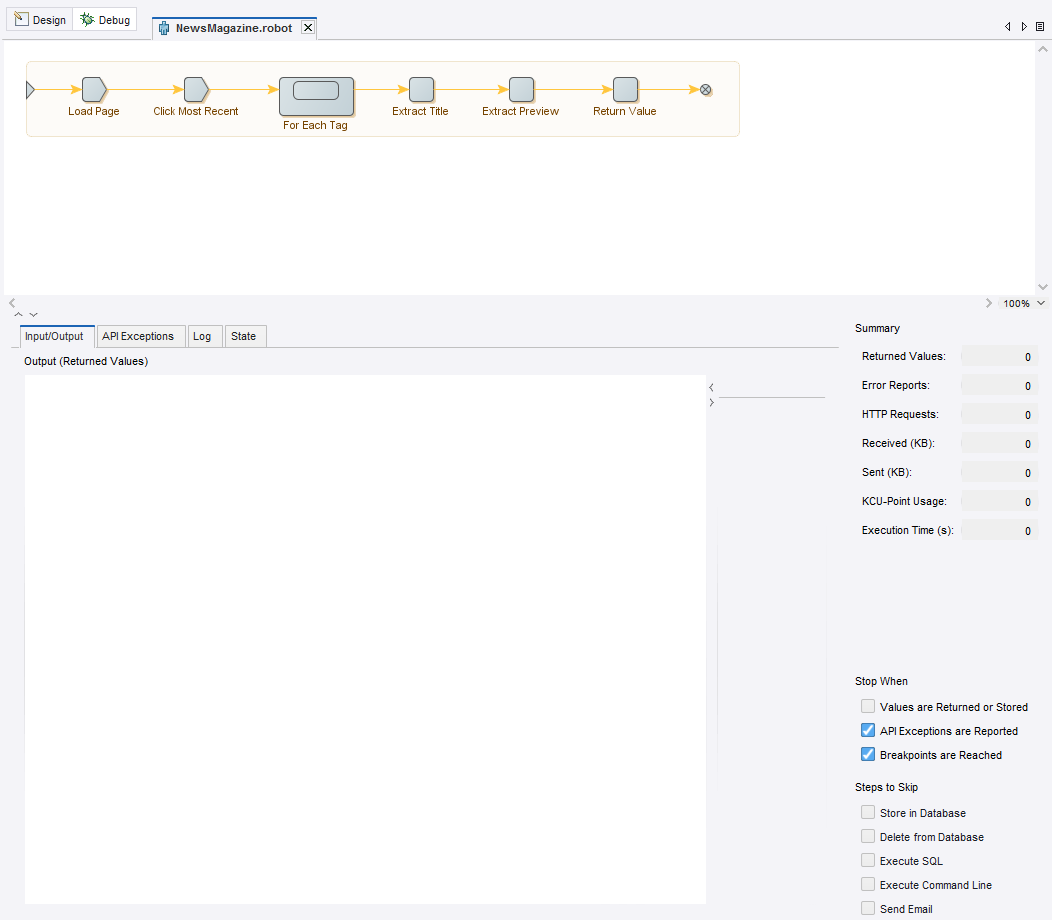
Task: Disable API Exceptions are Reported checkbox
Action: (868, 731)
